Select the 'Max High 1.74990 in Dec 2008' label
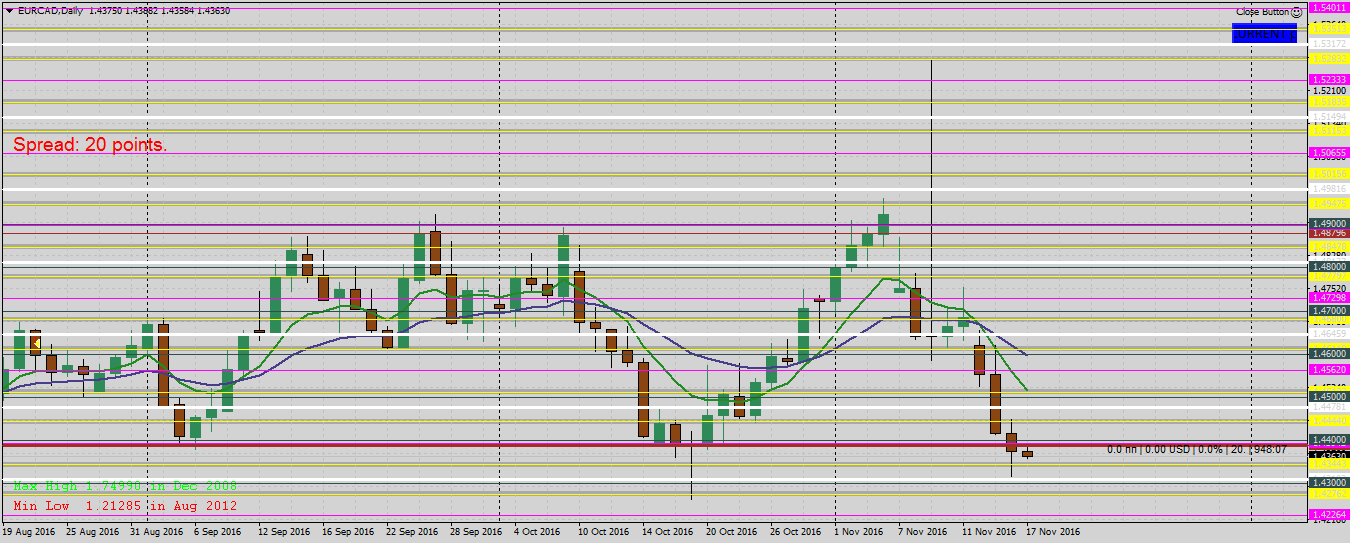Screen dimensions: 1350x543 pos(125,486)
